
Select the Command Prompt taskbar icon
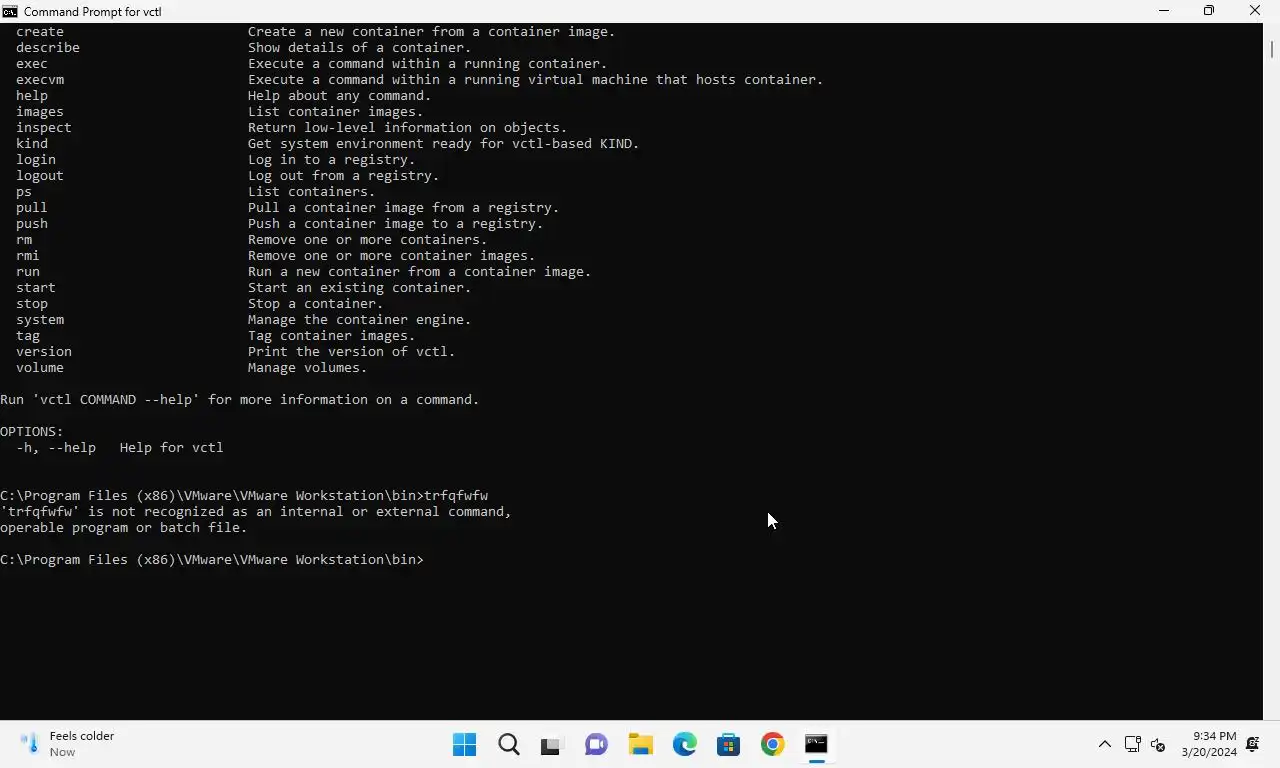coord(816,744)
